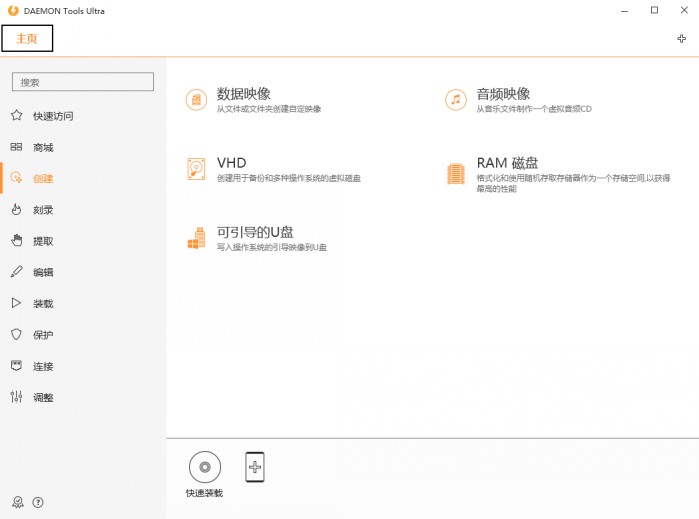Open the 调整 section
The image size is (699, 519).
[x=43, y=398]
